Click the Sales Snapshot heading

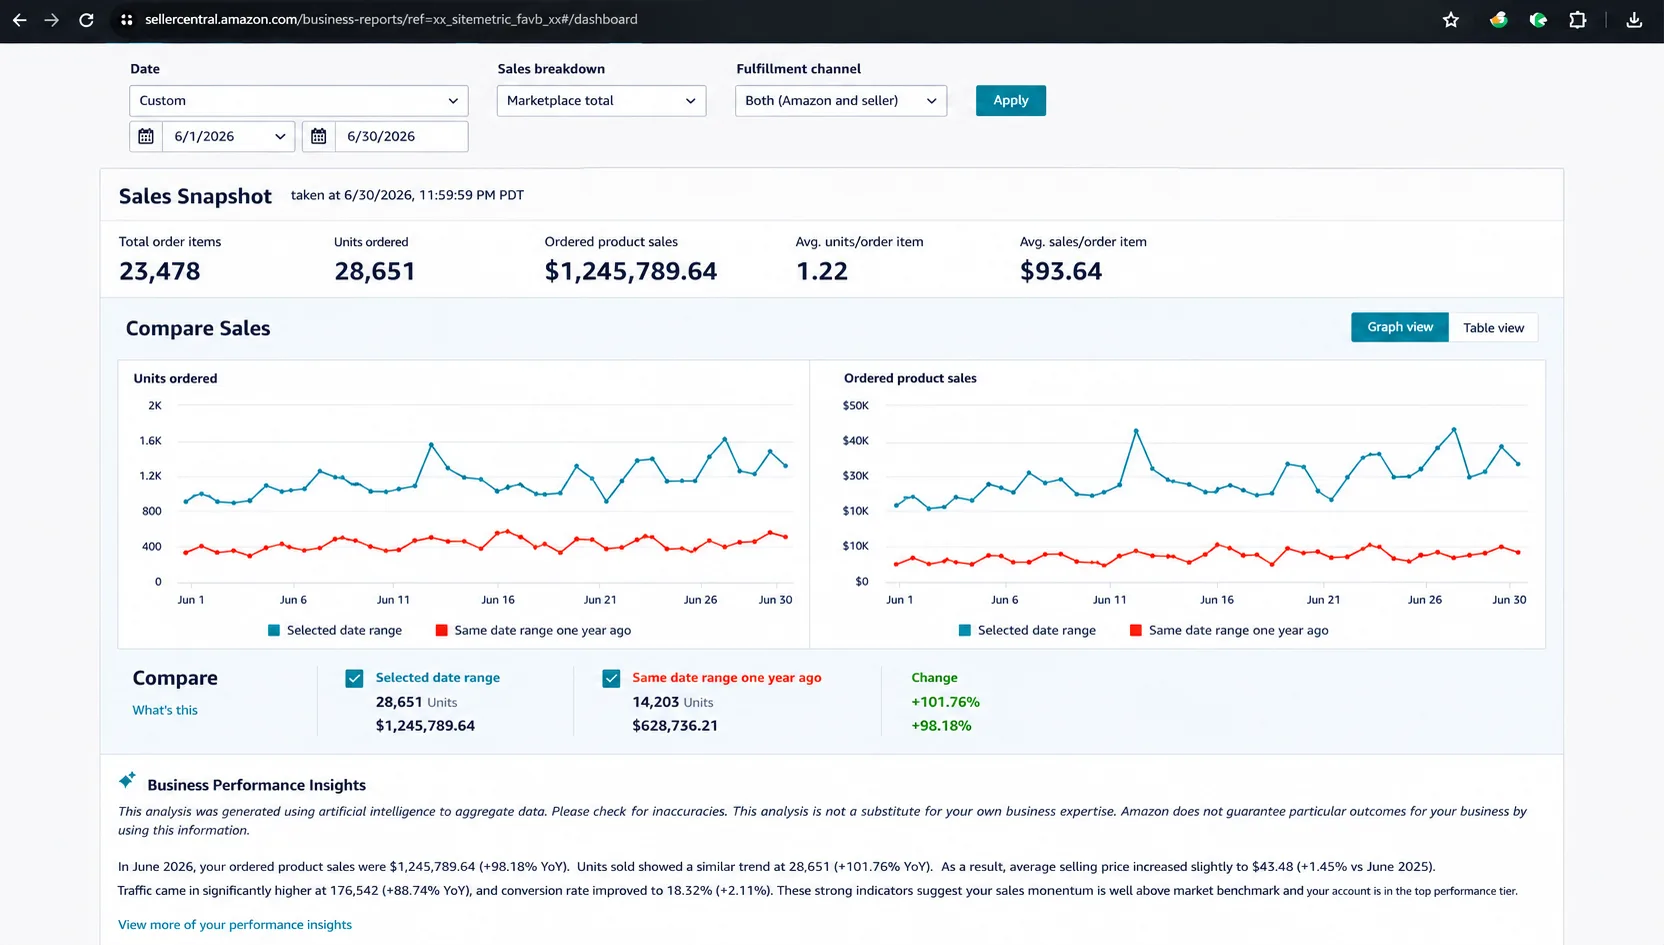(x=195, y=196)
